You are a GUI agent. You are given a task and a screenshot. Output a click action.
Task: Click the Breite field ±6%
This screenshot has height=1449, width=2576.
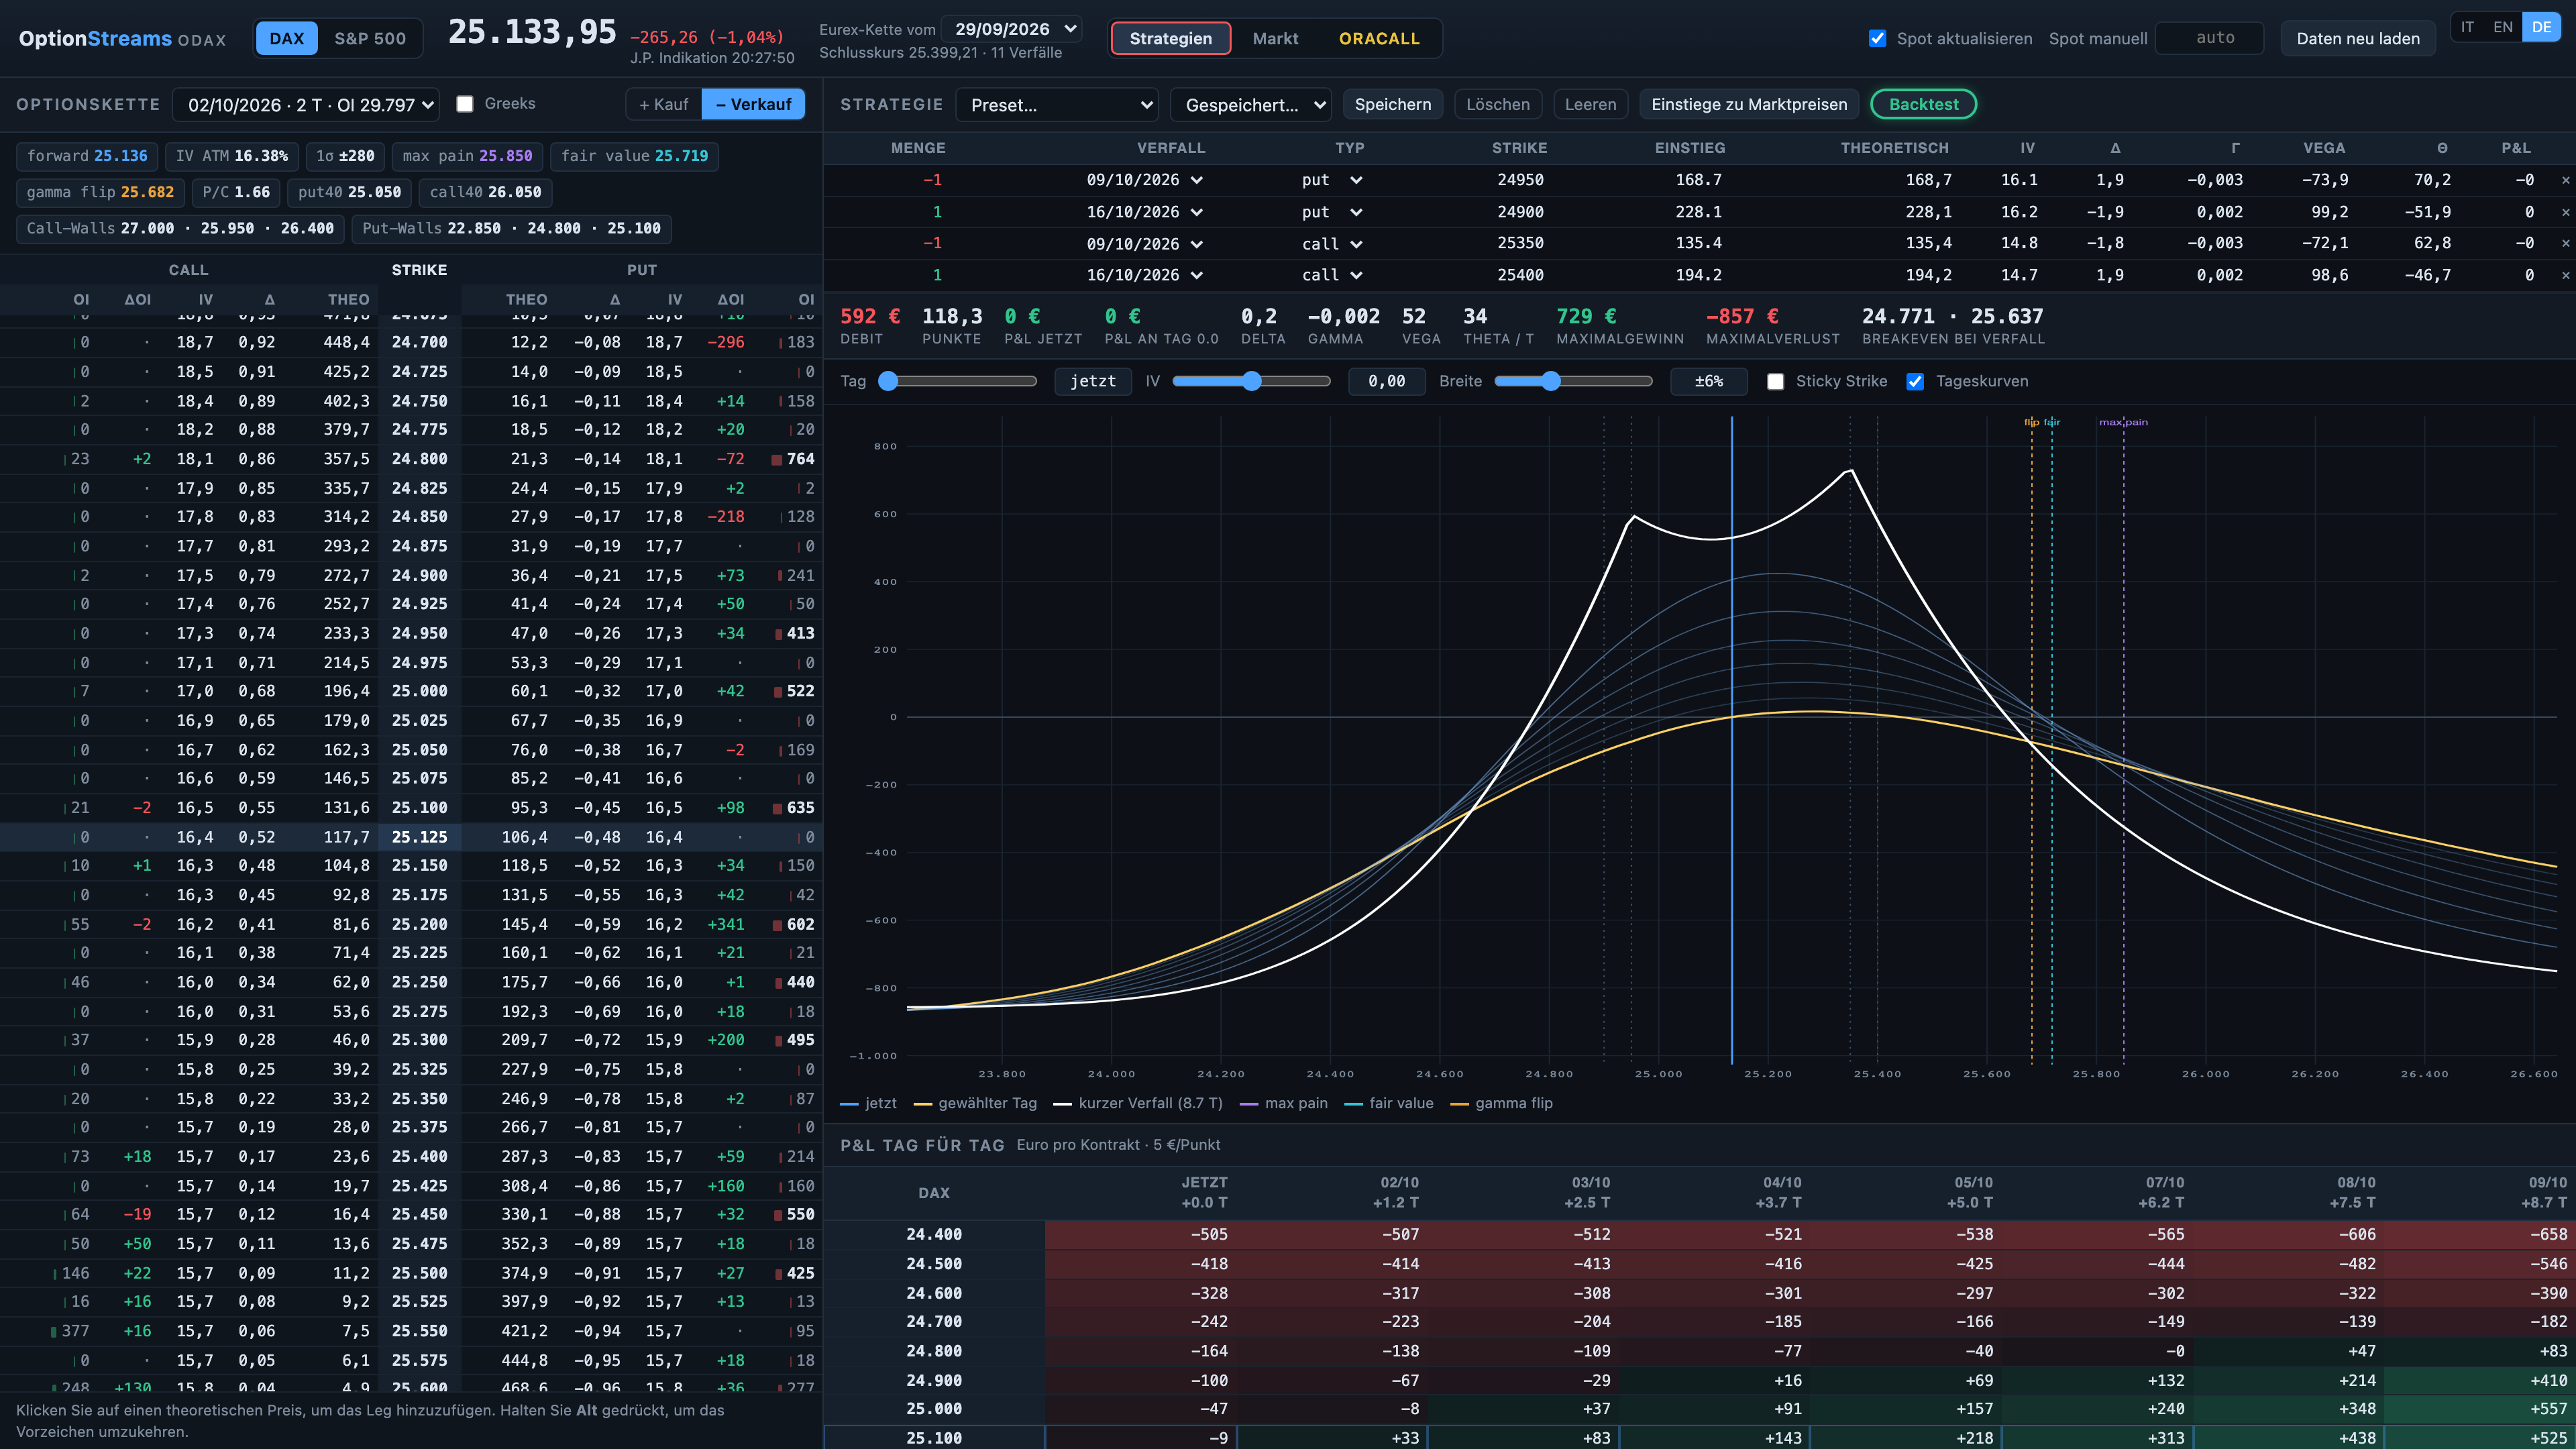pyautogui.click(x=1709, y=381)
